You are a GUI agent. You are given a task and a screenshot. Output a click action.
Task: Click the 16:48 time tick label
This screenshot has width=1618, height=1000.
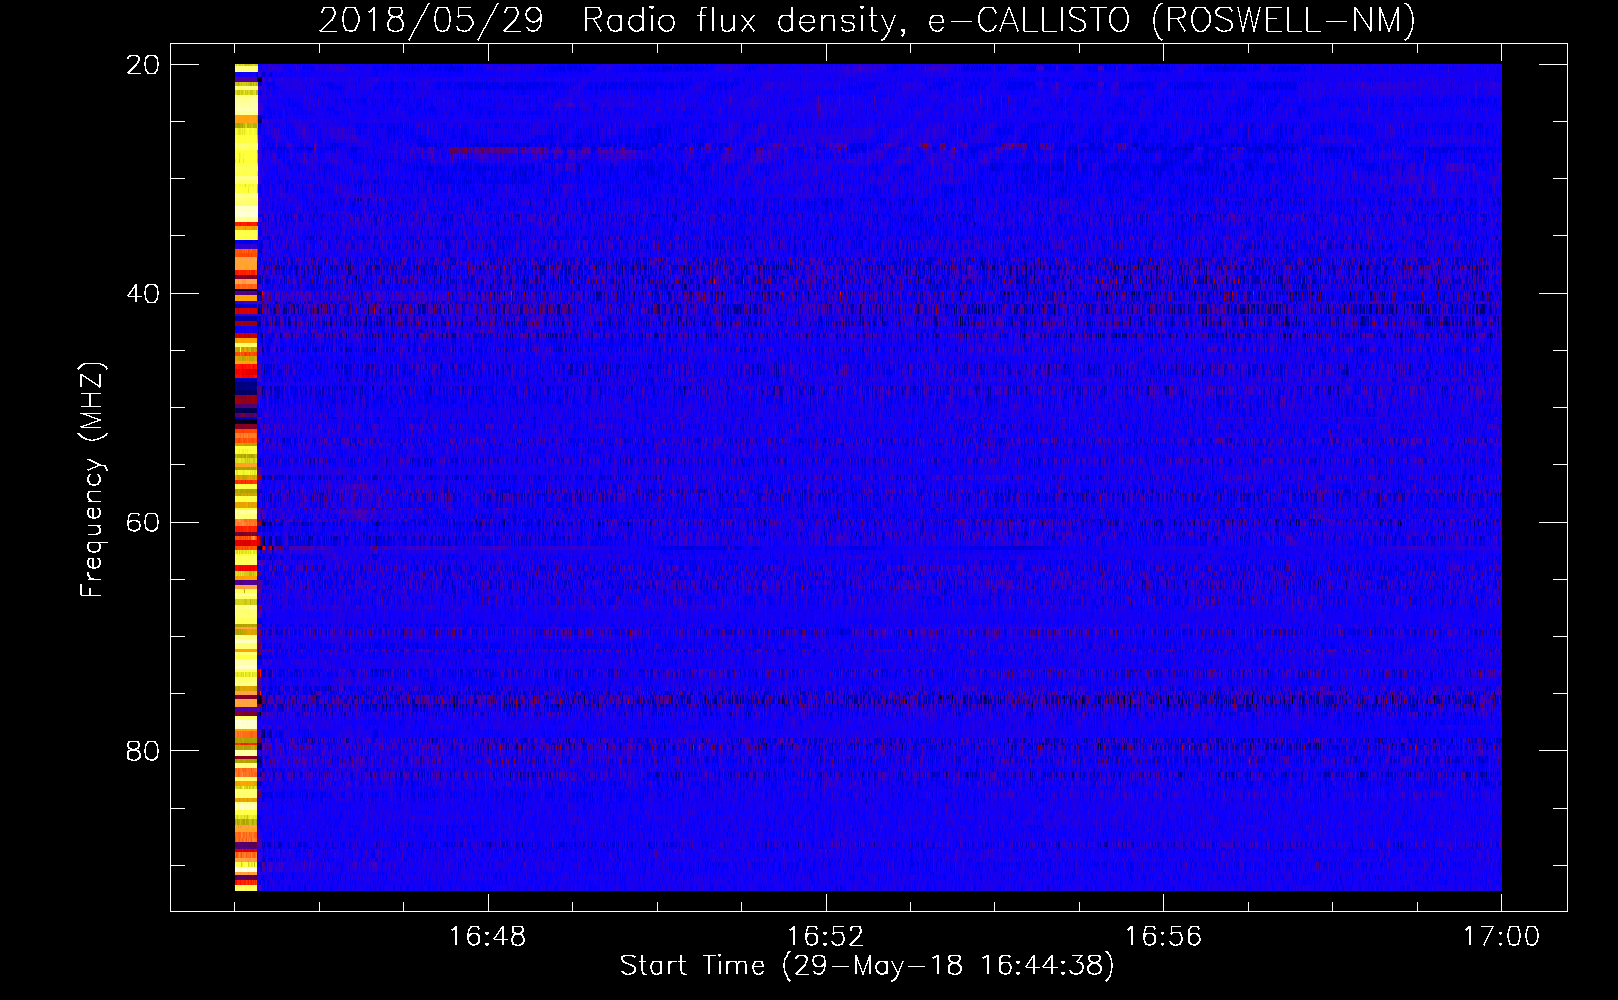point(487,937)
